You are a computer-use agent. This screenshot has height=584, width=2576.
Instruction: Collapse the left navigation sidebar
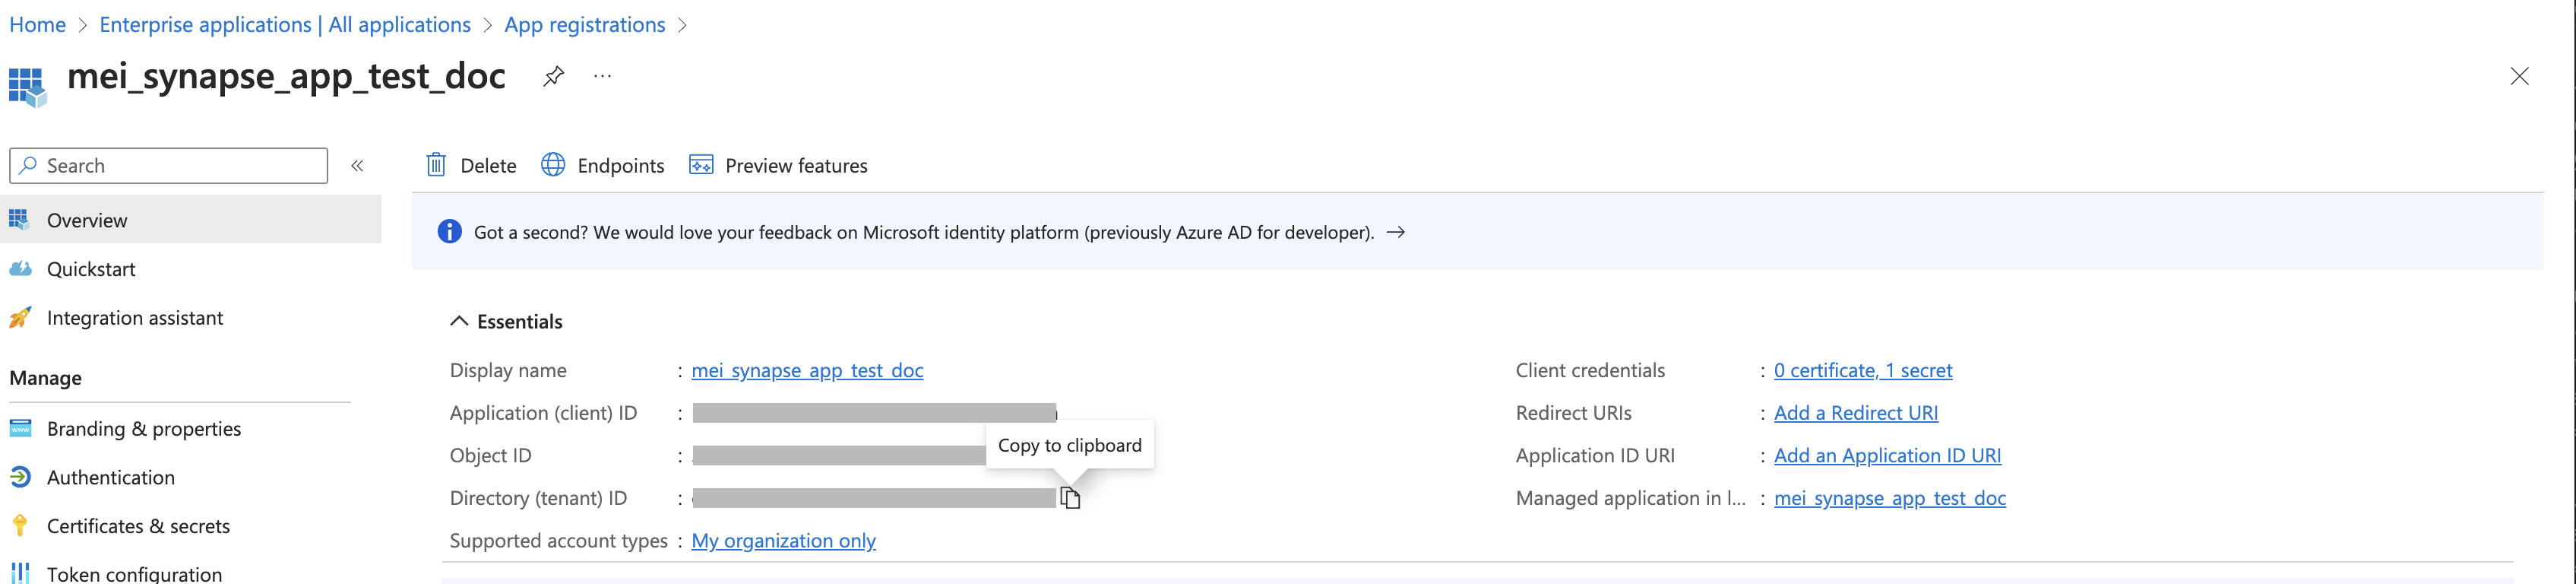pyautogui.click(x=357, y=166)
